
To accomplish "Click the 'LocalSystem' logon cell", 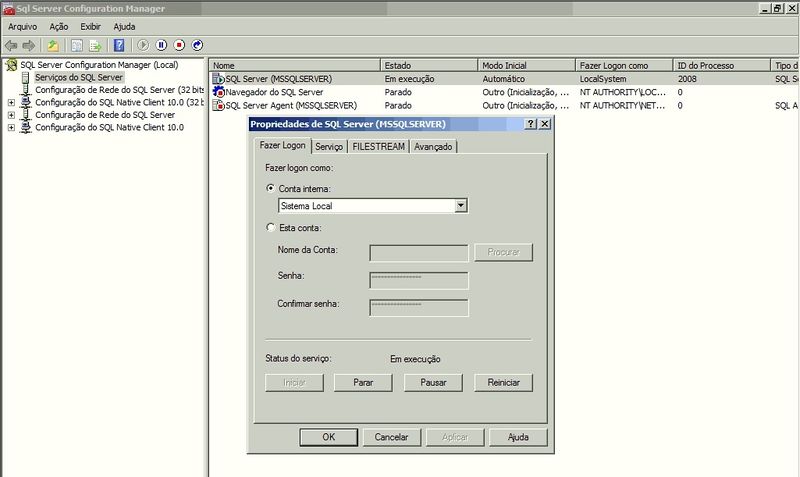I will tap(603, 79).
